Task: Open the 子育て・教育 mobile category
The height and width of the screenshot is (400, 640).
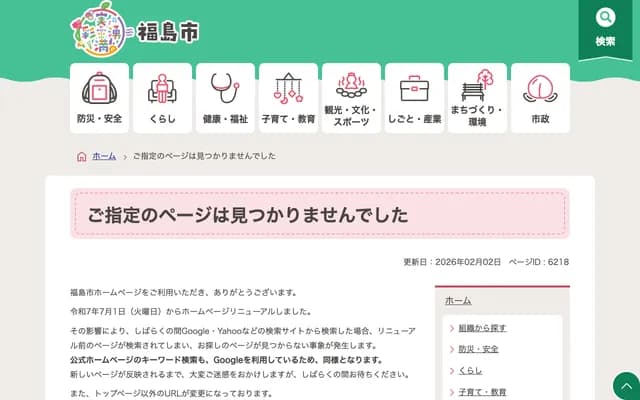Action: point(288,98)
